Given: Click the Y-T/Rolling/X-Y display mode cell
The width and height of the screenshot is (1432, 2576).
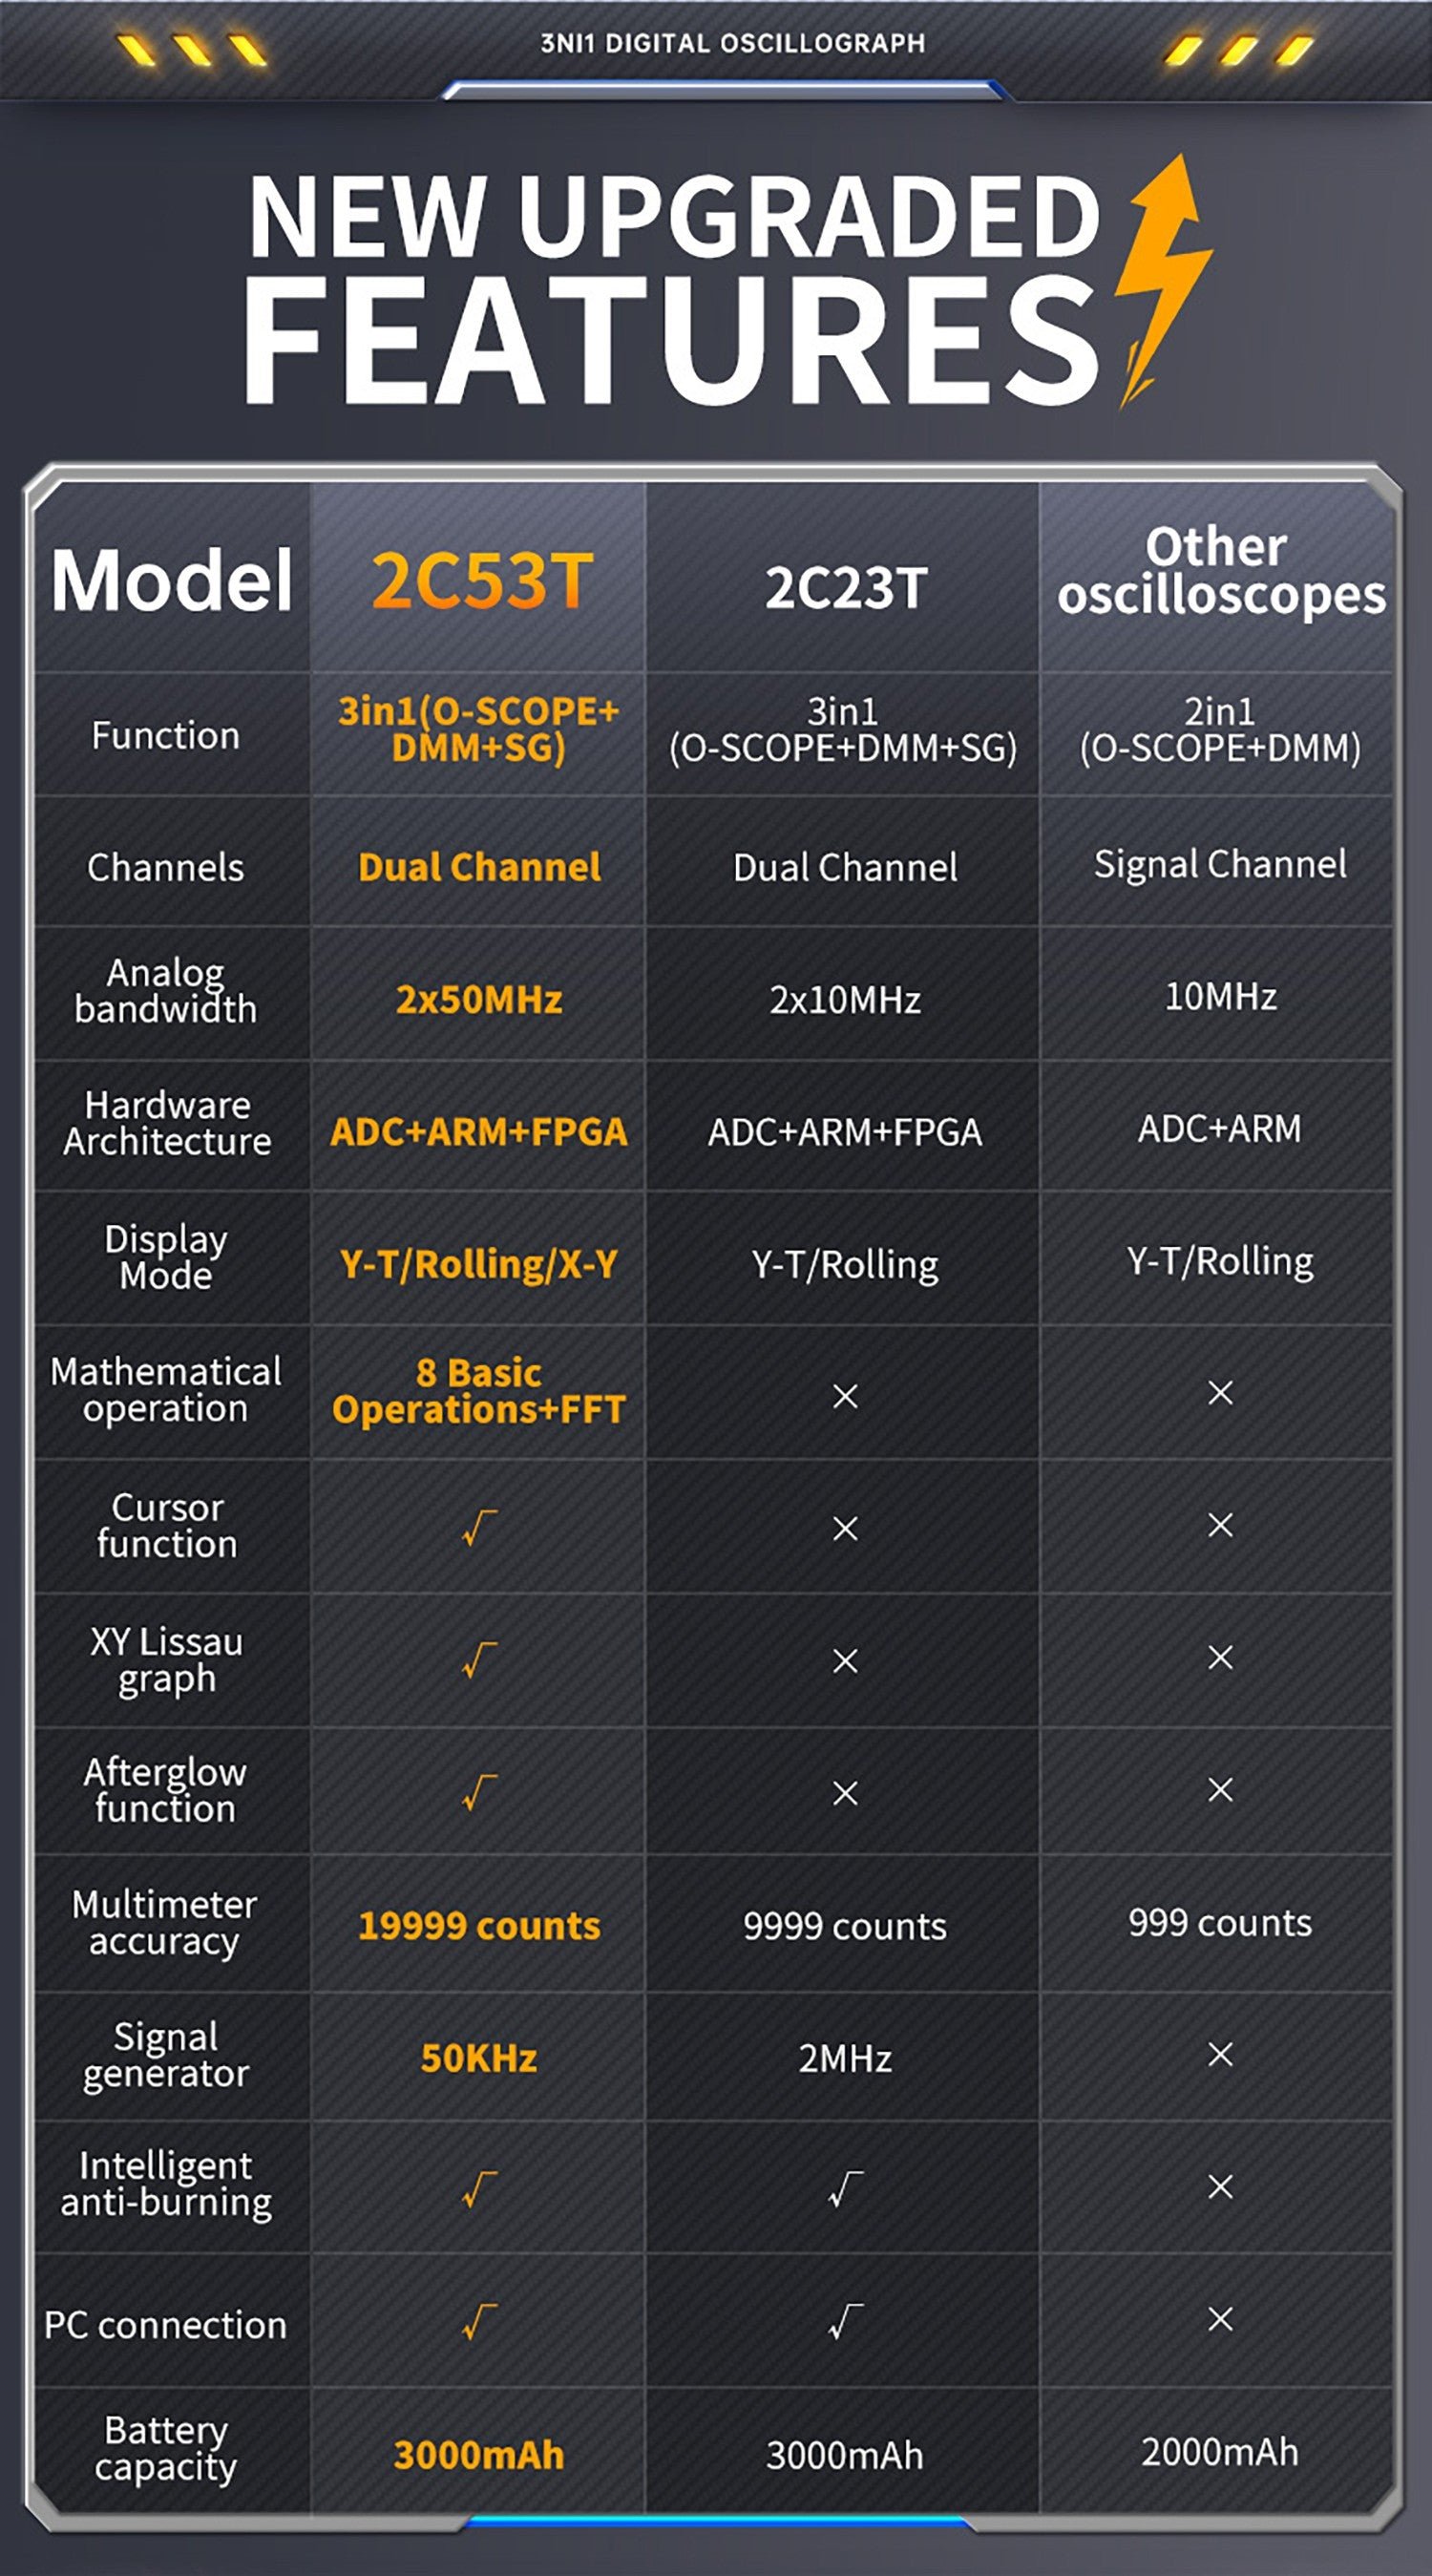Looking at the screenshot, I should (x=479, y=1264).
